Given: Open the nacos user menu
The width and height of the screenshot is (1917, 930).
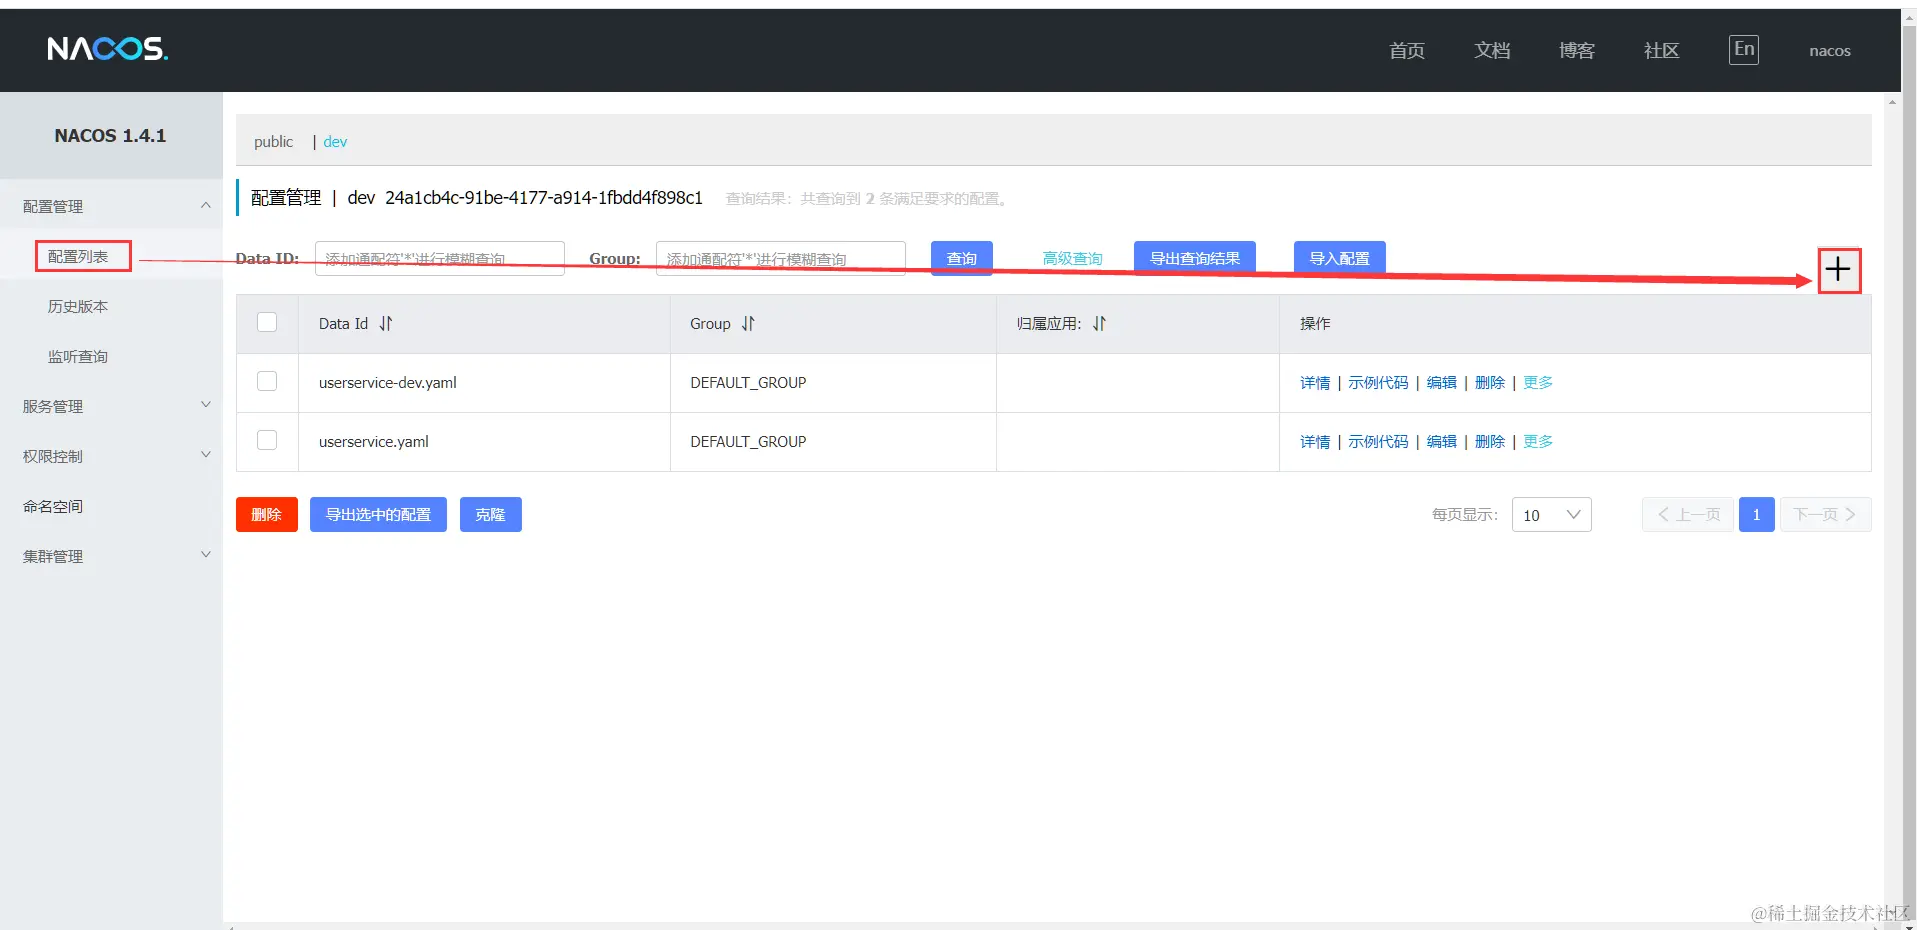Looking at the screenshot, I should [1829, 51].
